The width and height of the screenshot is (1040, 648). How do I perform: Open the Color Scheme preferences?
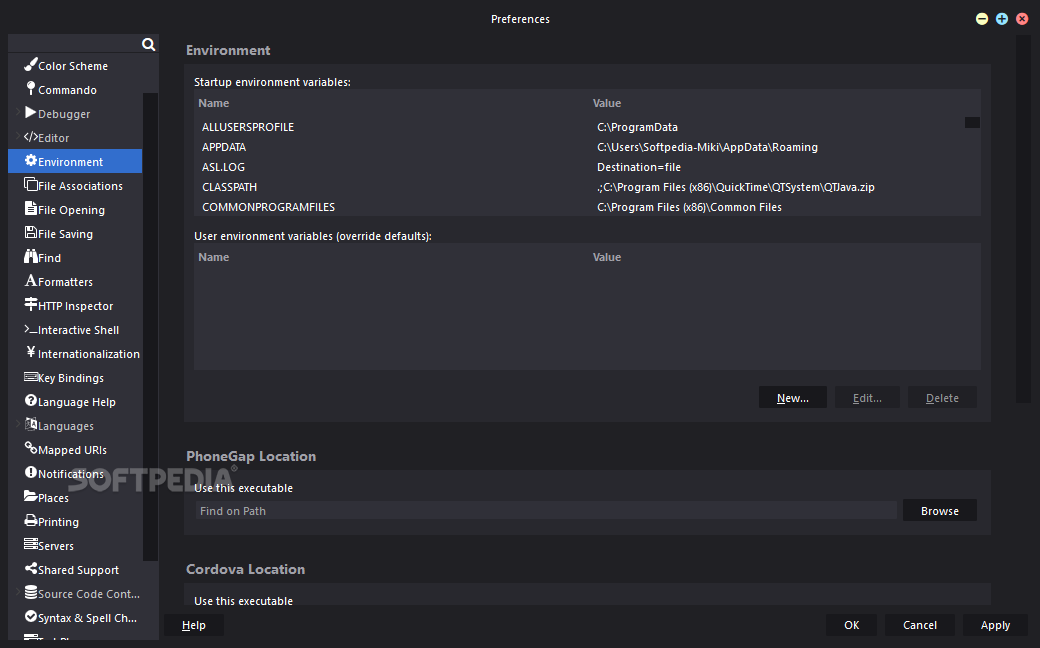[x=73, y=66]
